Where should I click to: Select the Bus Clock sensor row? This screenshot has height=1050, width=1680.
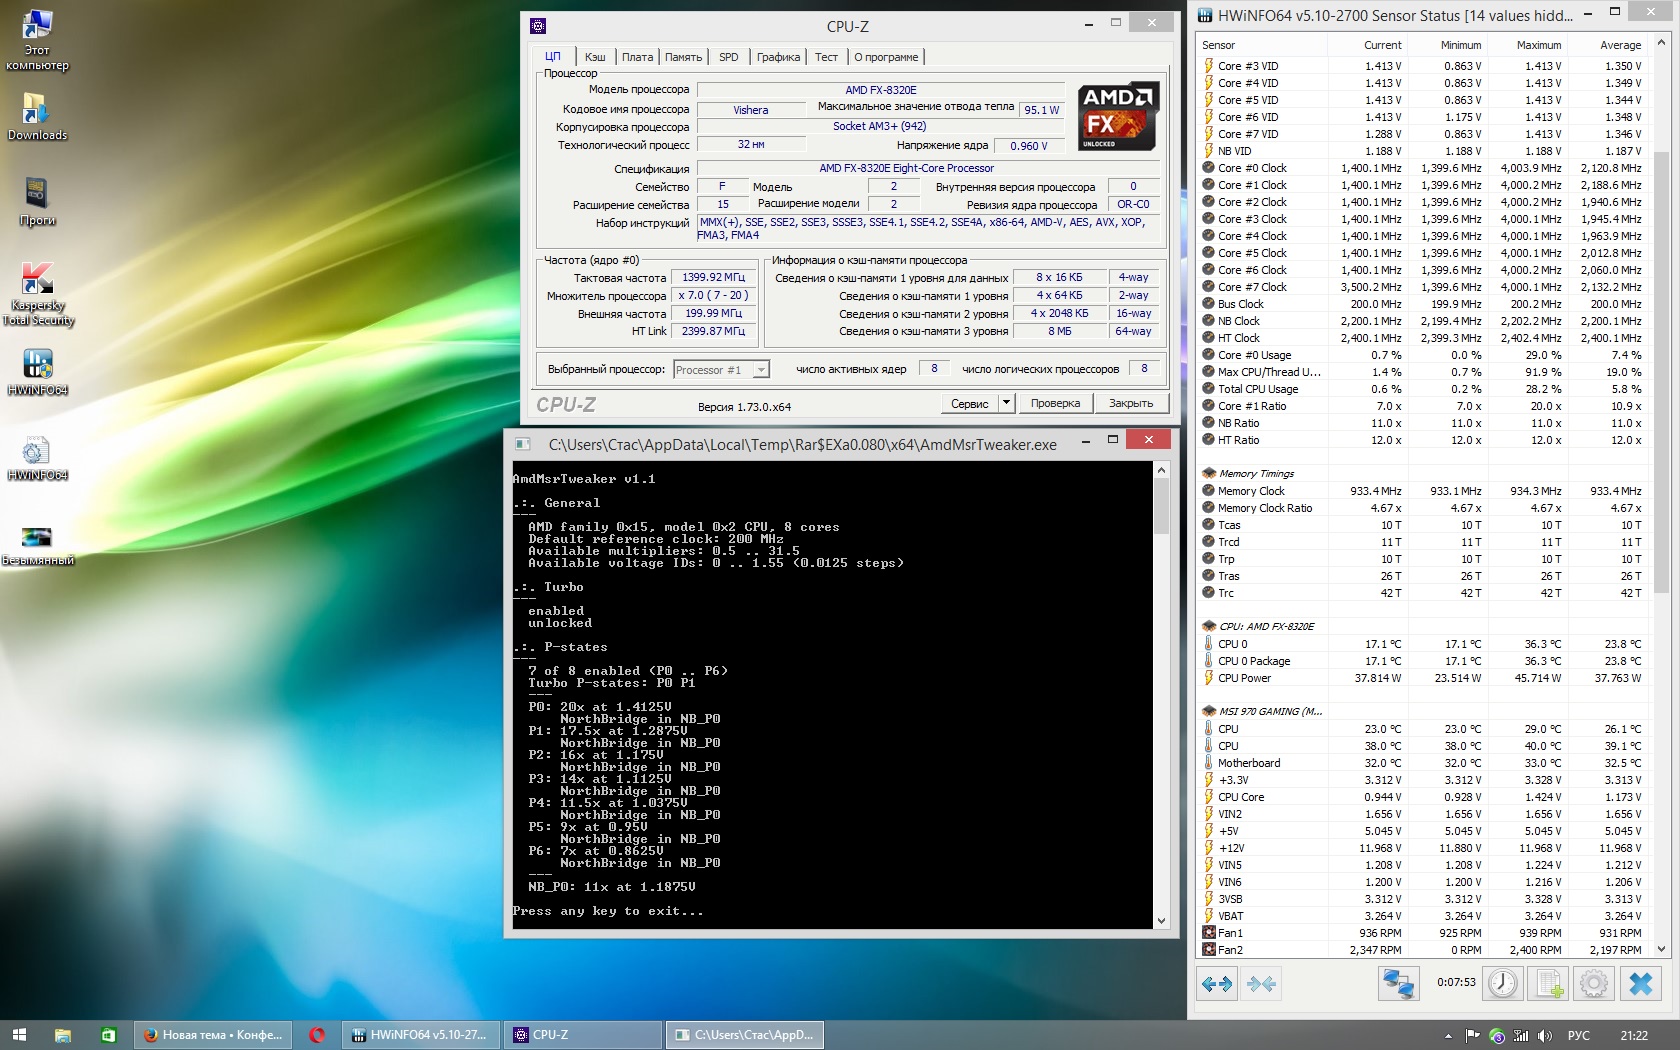pos(1422,304)
